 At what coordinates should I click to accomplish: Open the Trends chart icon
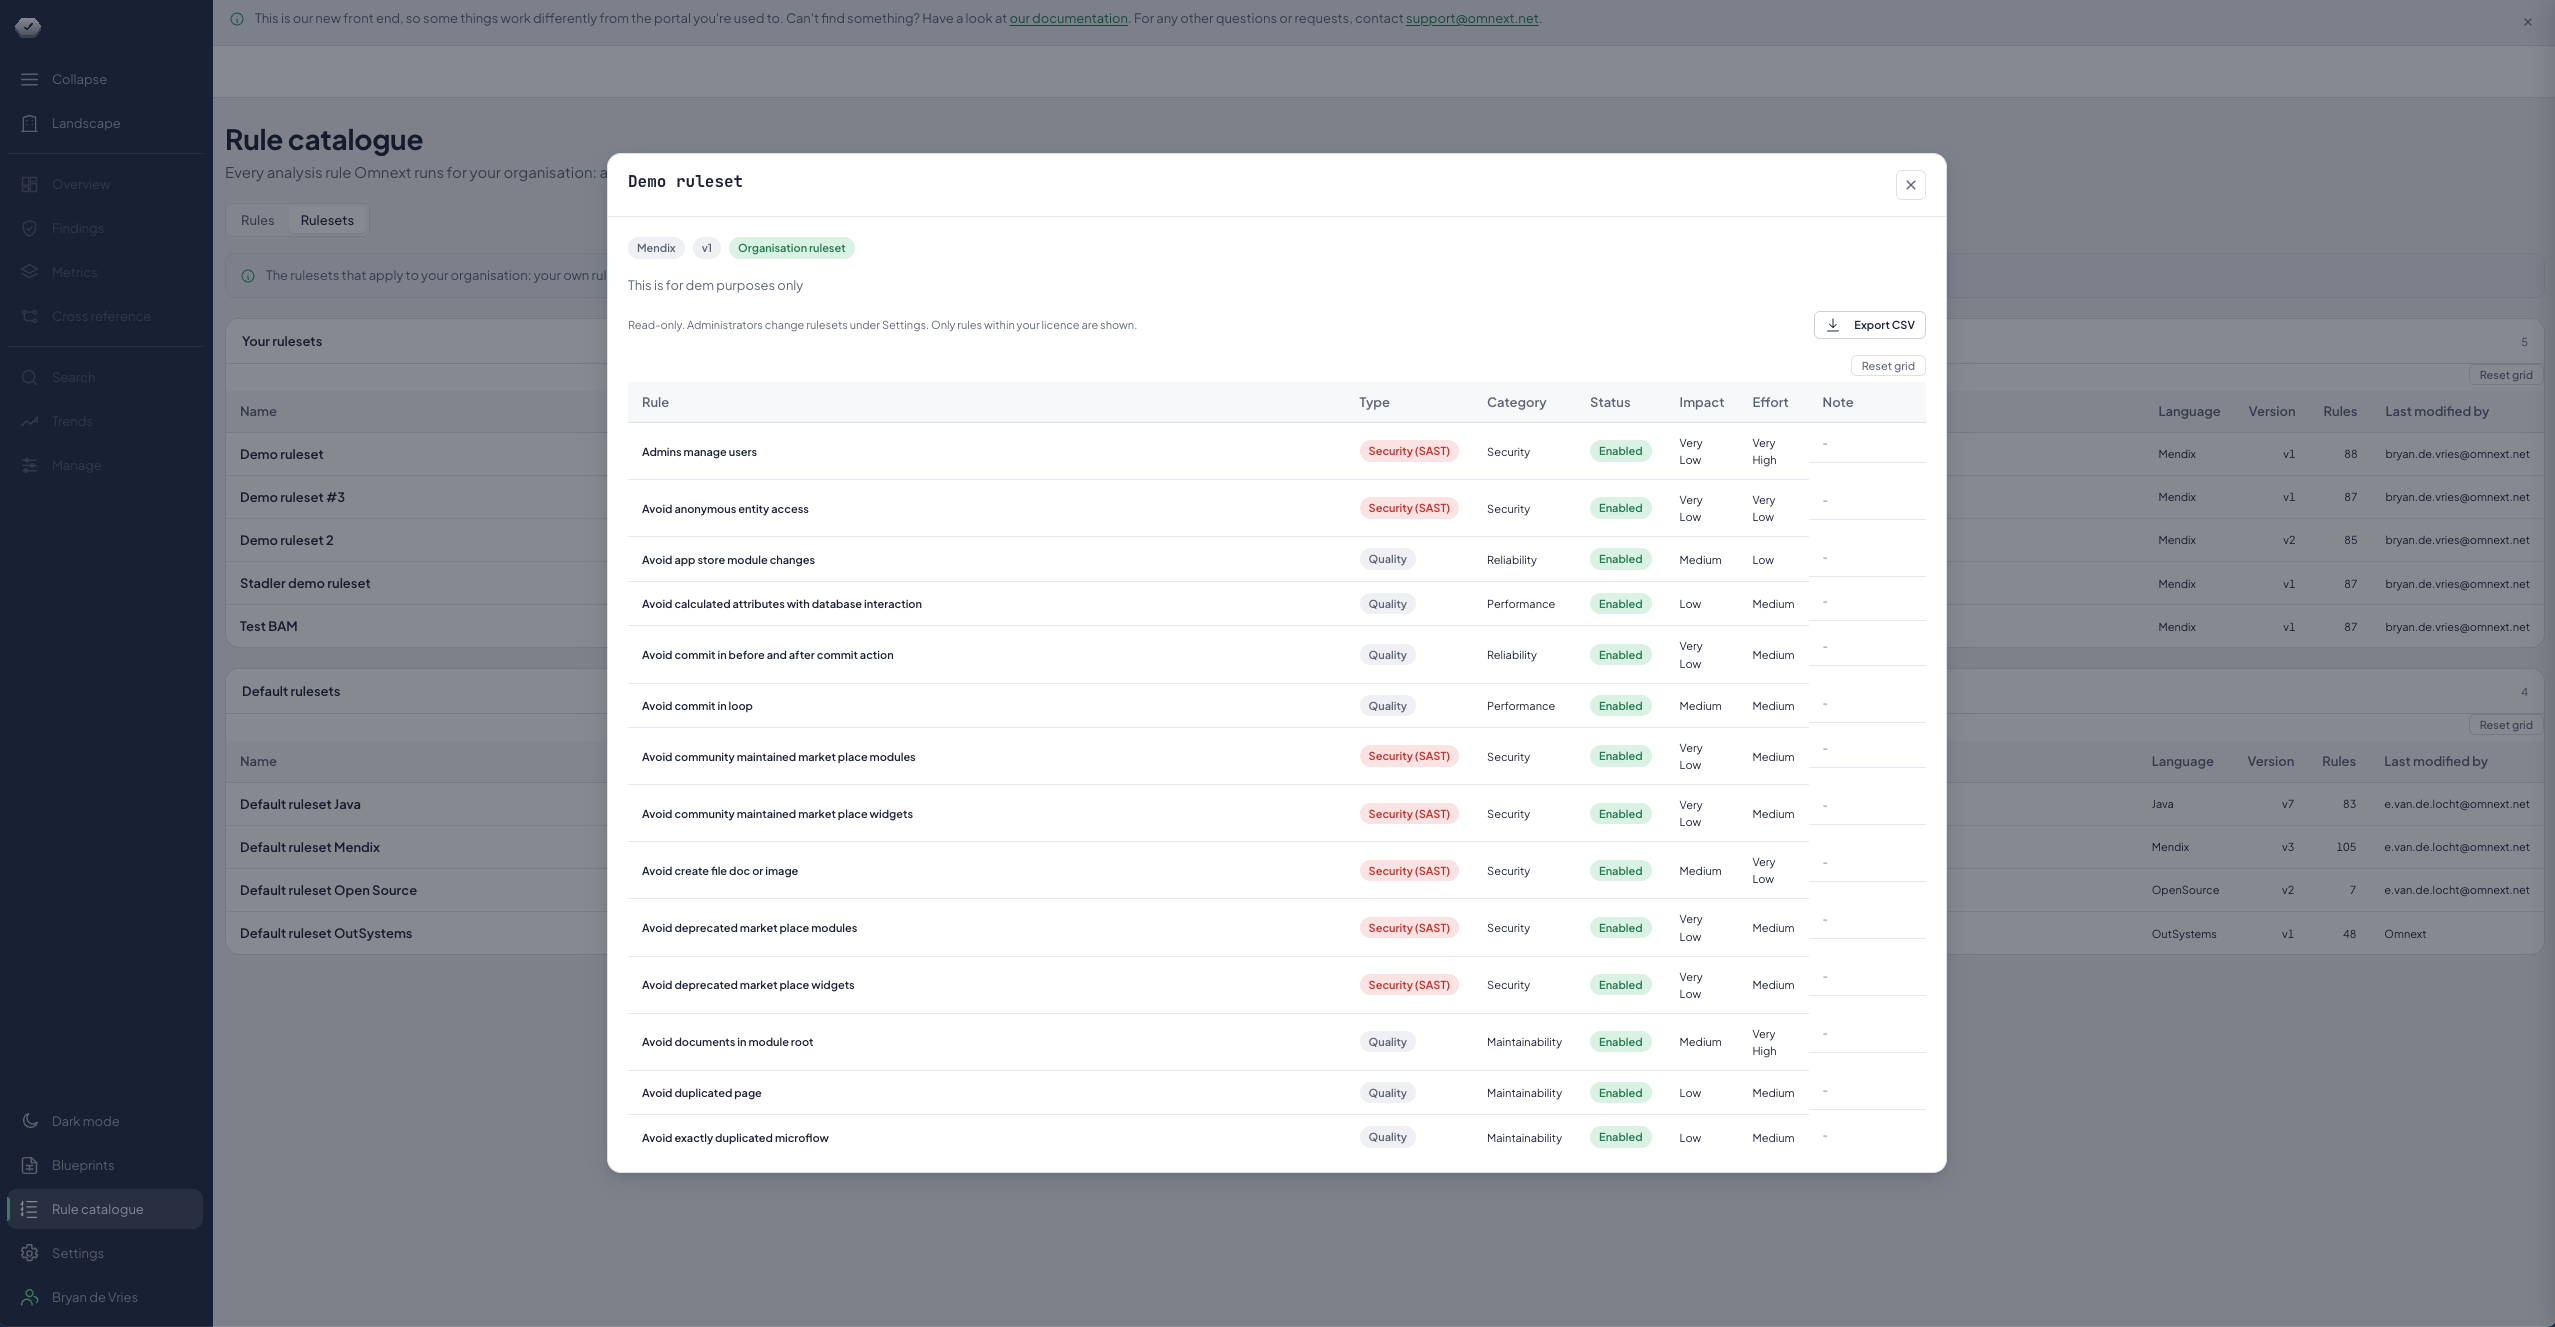pos(30,421)
